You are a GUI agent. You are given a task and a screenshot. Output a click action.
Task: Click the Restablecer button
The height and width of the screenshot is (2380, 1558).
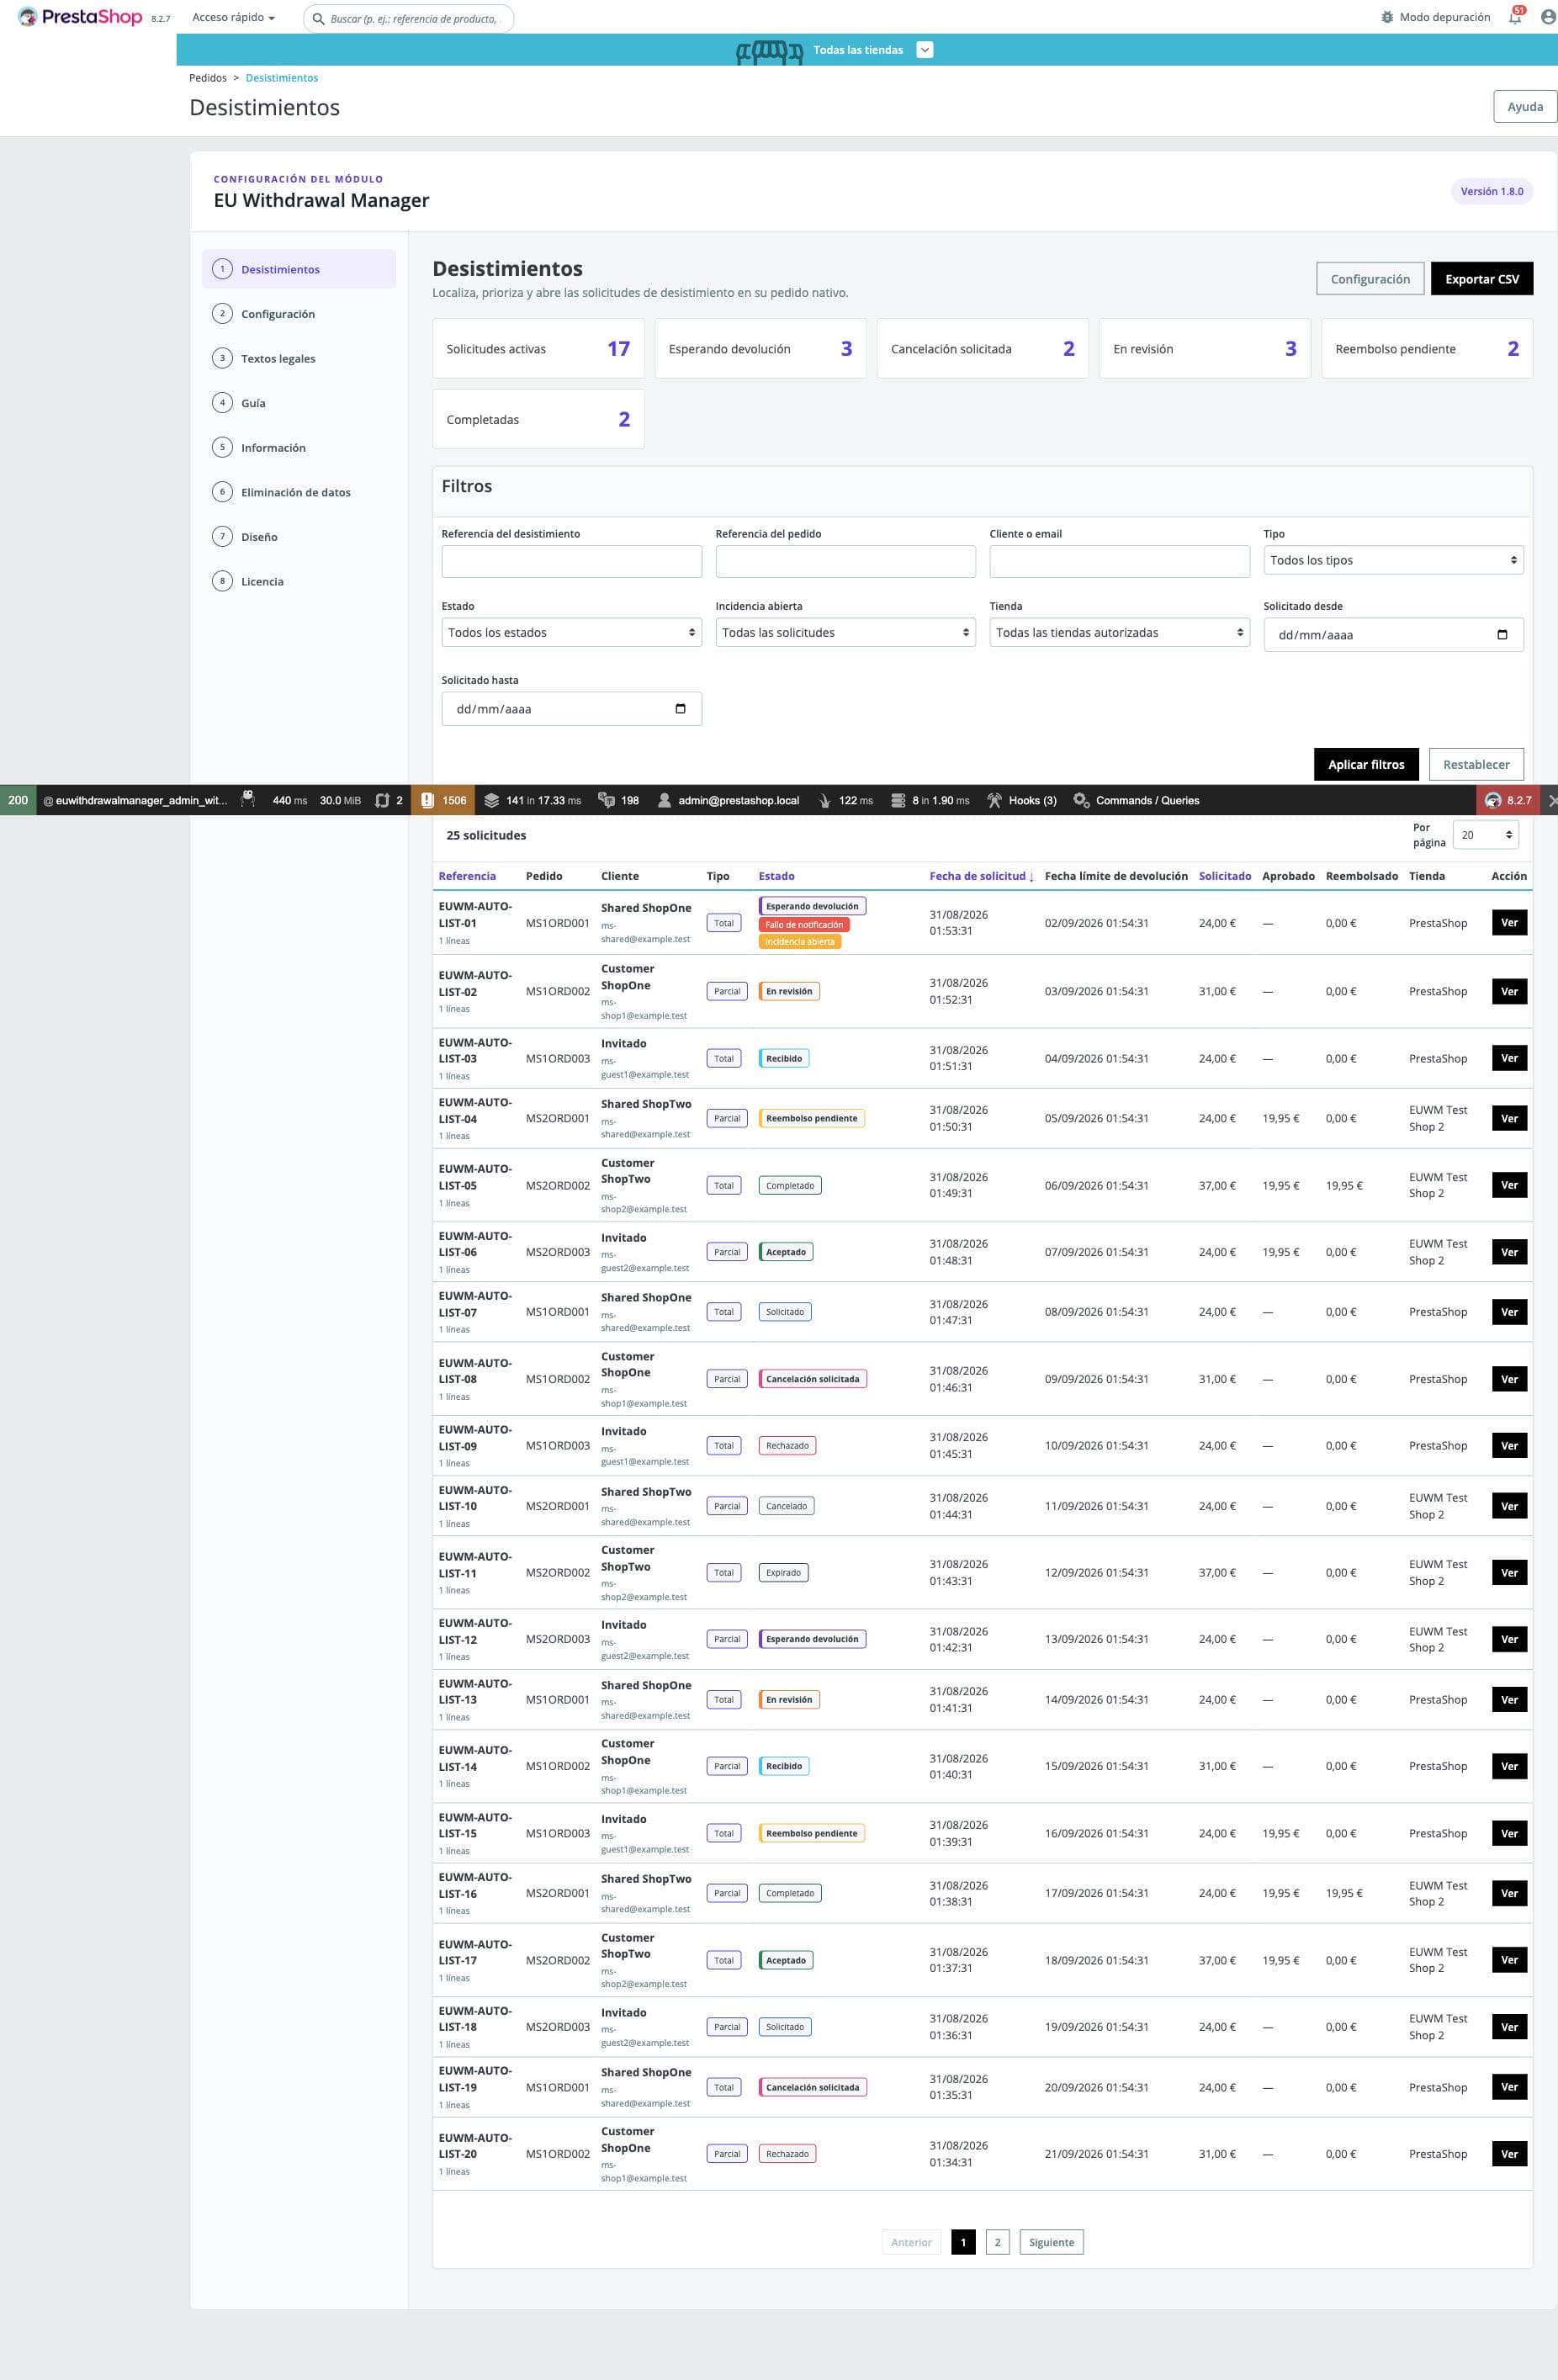pos(1475,764)
